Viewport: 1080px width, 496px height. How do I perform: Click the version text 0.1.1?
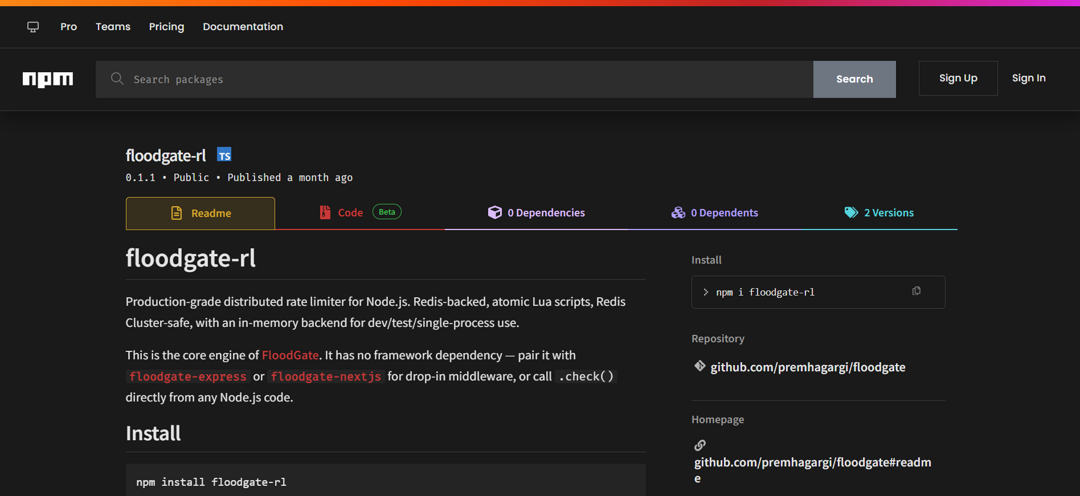(x=140, y=178)
